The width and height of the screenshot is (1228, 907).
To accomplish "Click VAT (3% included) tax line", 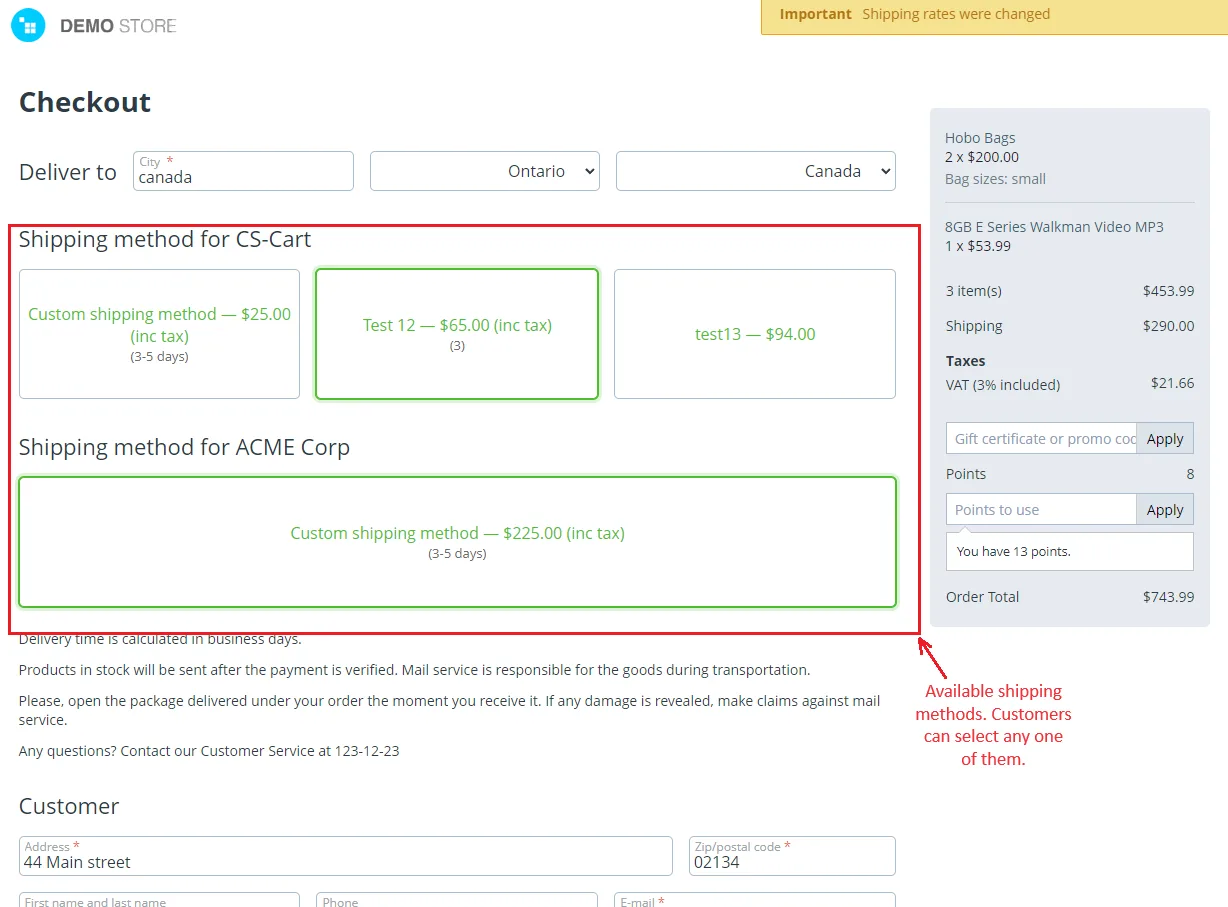I will [1069, 384].
